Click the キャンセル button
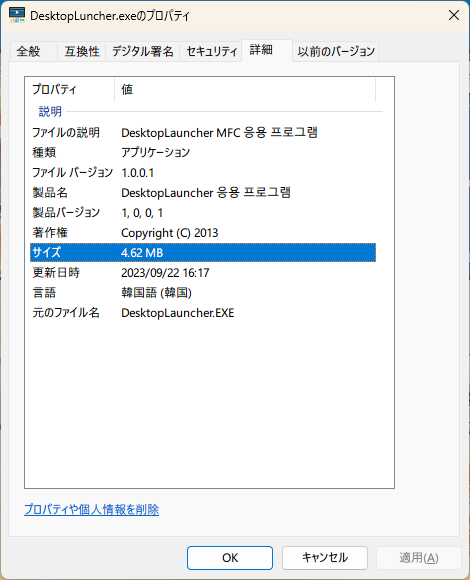 click(325, 558)
